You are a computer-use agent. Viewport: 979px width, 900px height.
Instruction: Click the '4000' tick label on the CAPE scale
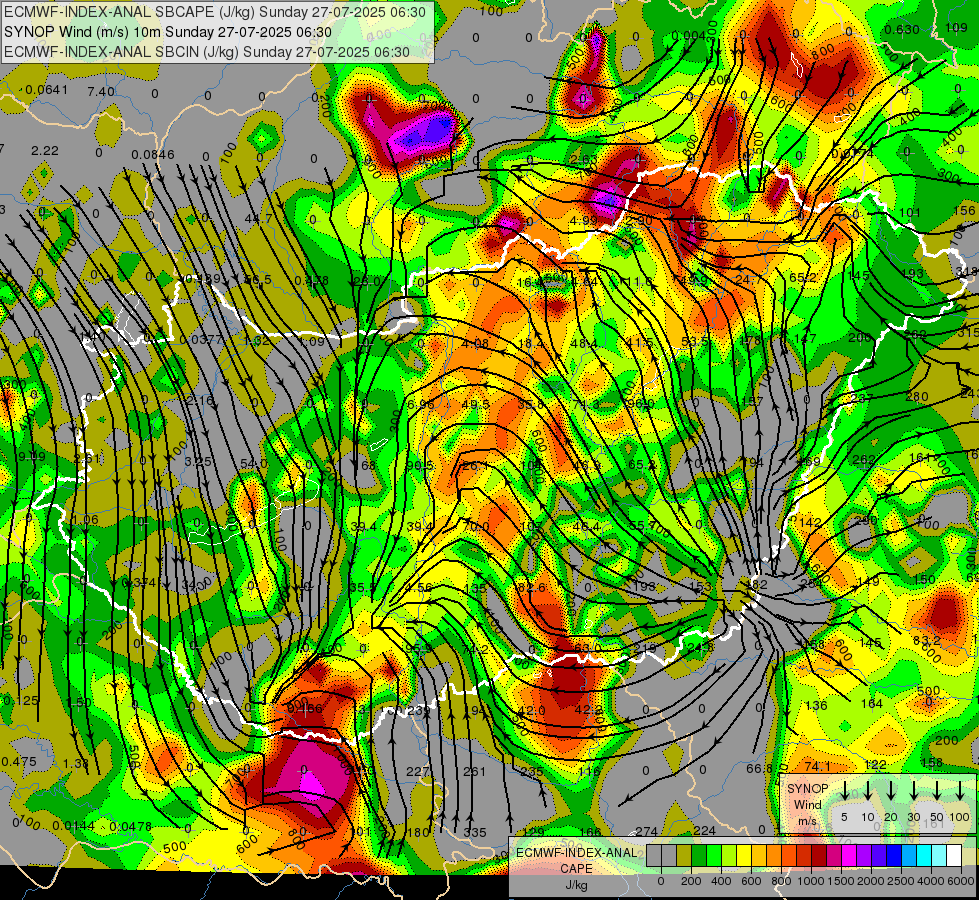click(932, 881)
